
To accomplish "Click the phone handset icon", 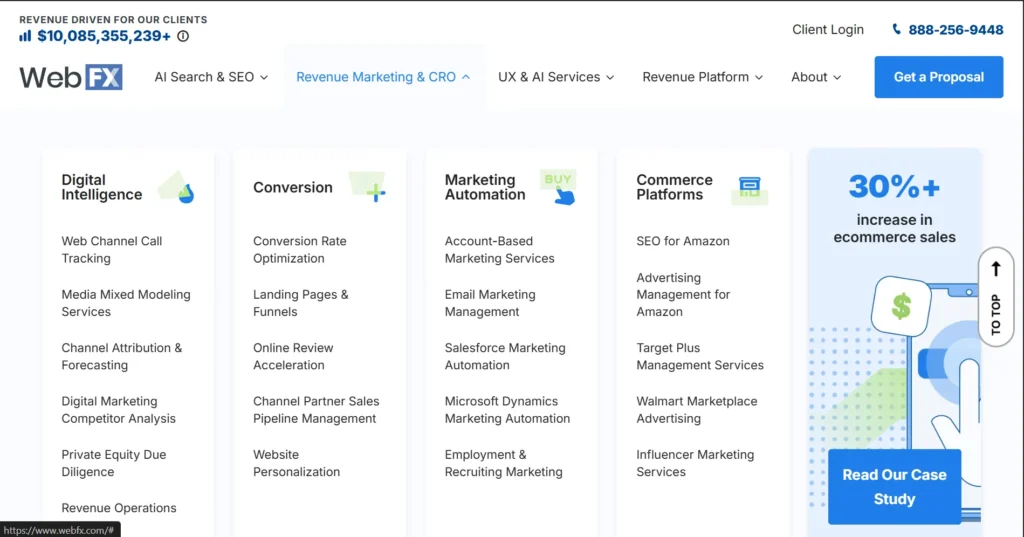I will click(x=897, y=29).
